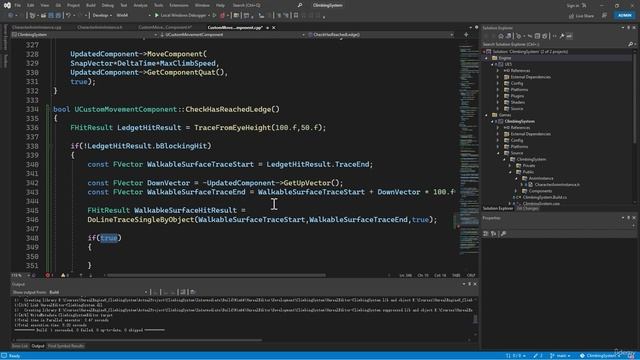
Task: Start Local Windows Debugger
Action: (x=180, y=15)
